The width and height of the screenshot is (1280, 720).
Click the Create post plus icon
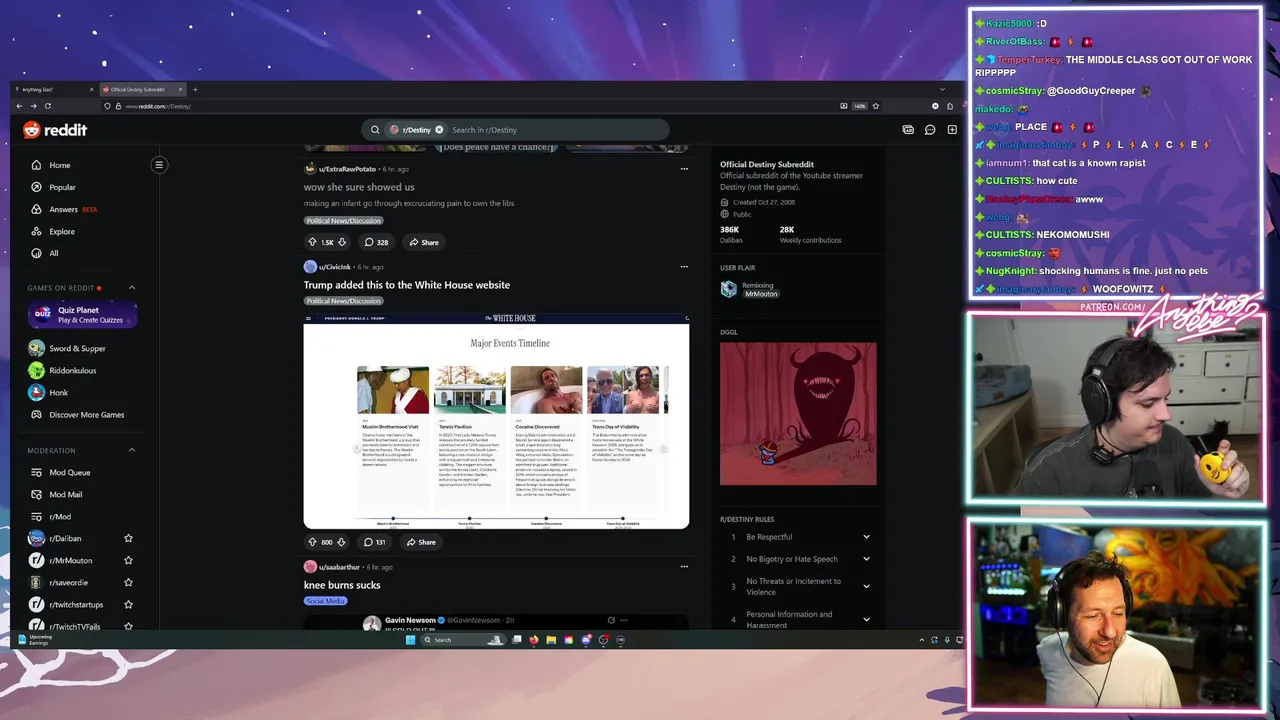tap(952, 130)
